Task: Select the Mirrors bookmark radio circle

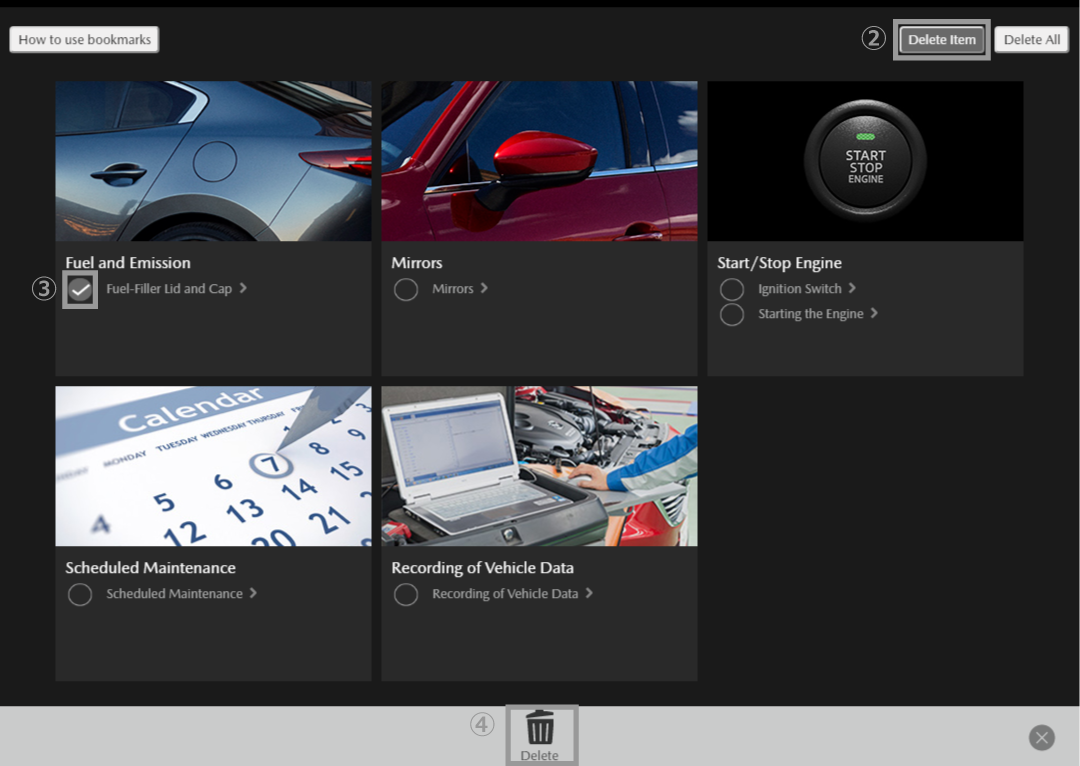Action: pyautogui.click(x=406, y=290)
